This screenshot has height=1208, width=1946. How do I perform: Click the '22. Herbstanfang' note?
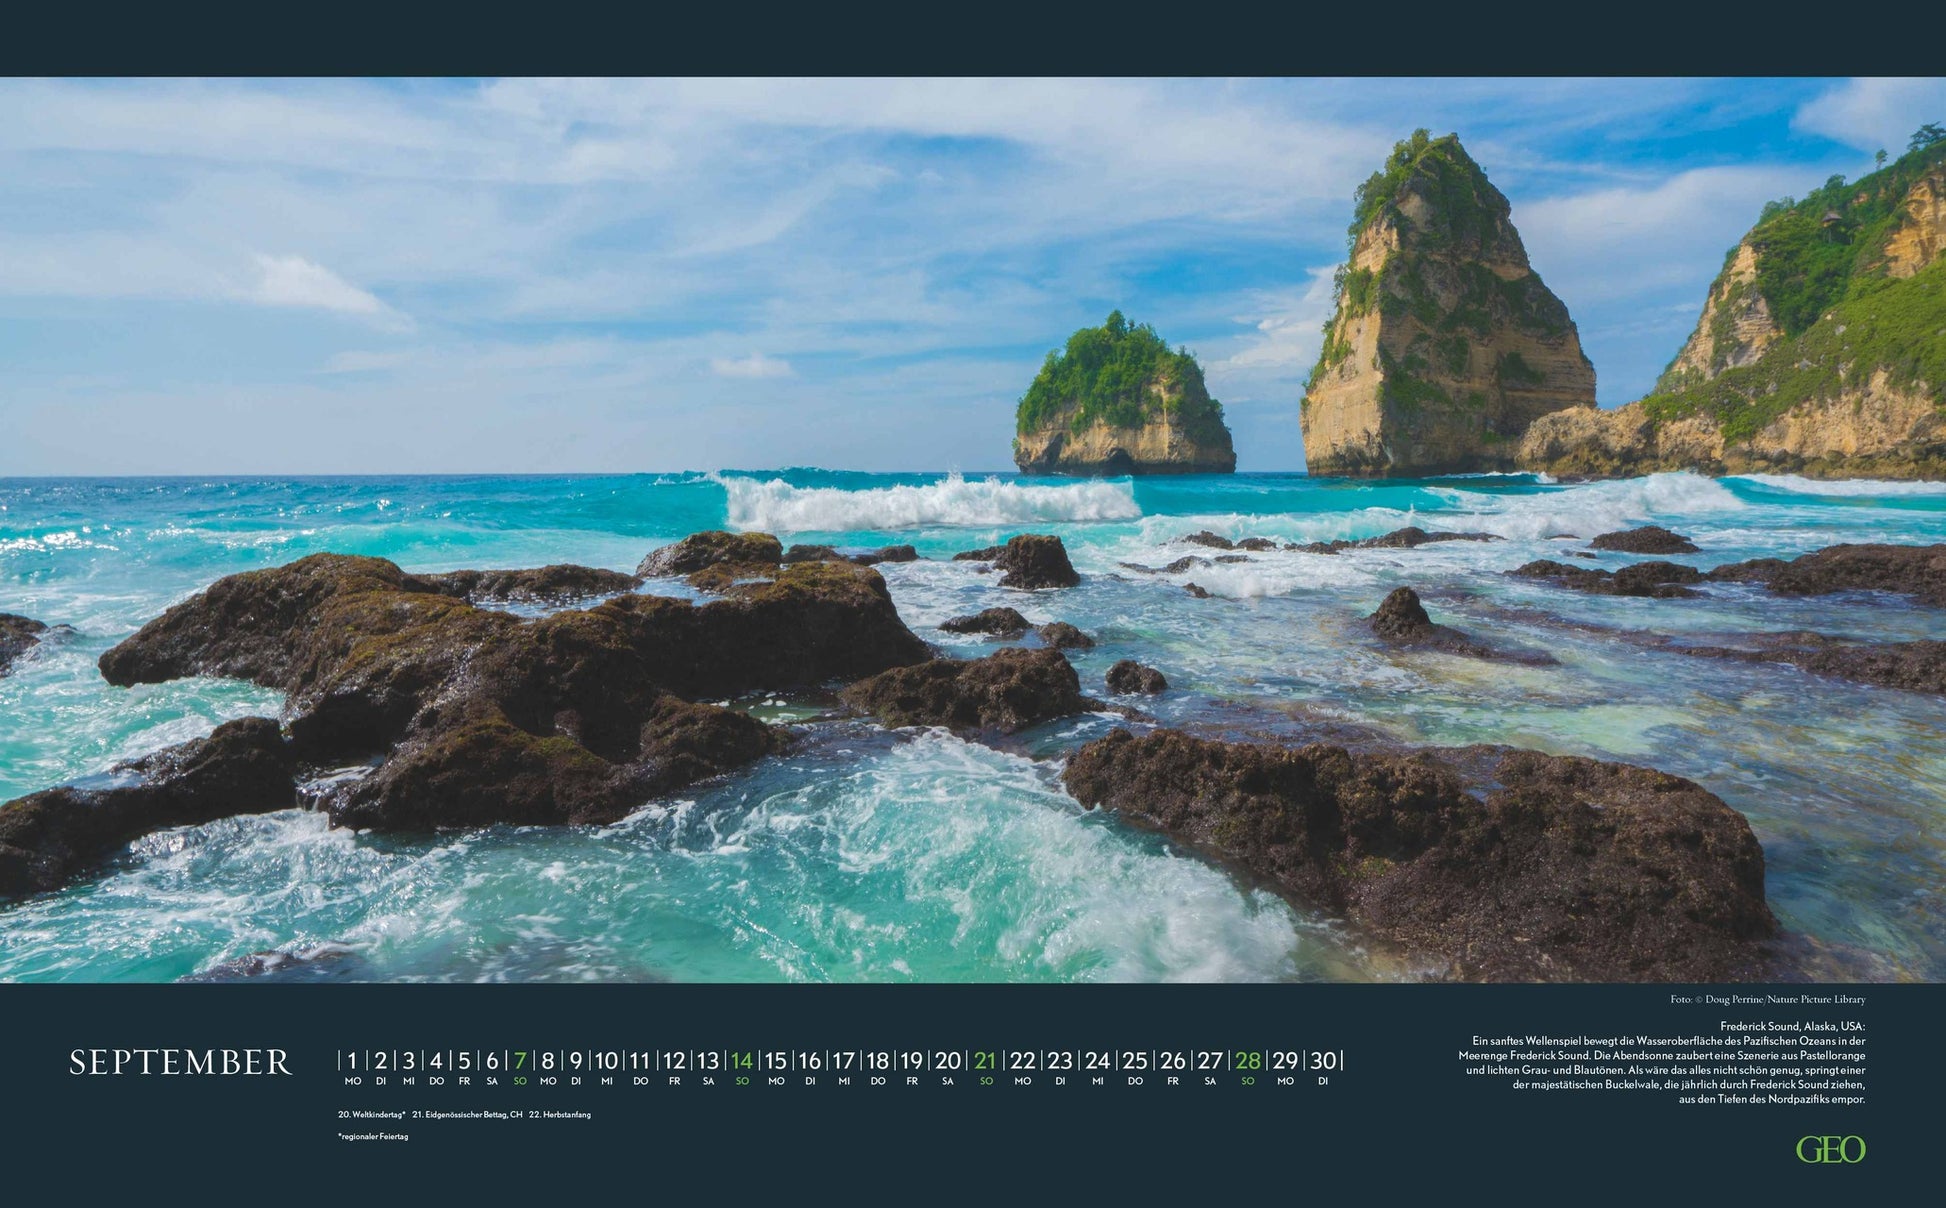(x=560, y=1114)
